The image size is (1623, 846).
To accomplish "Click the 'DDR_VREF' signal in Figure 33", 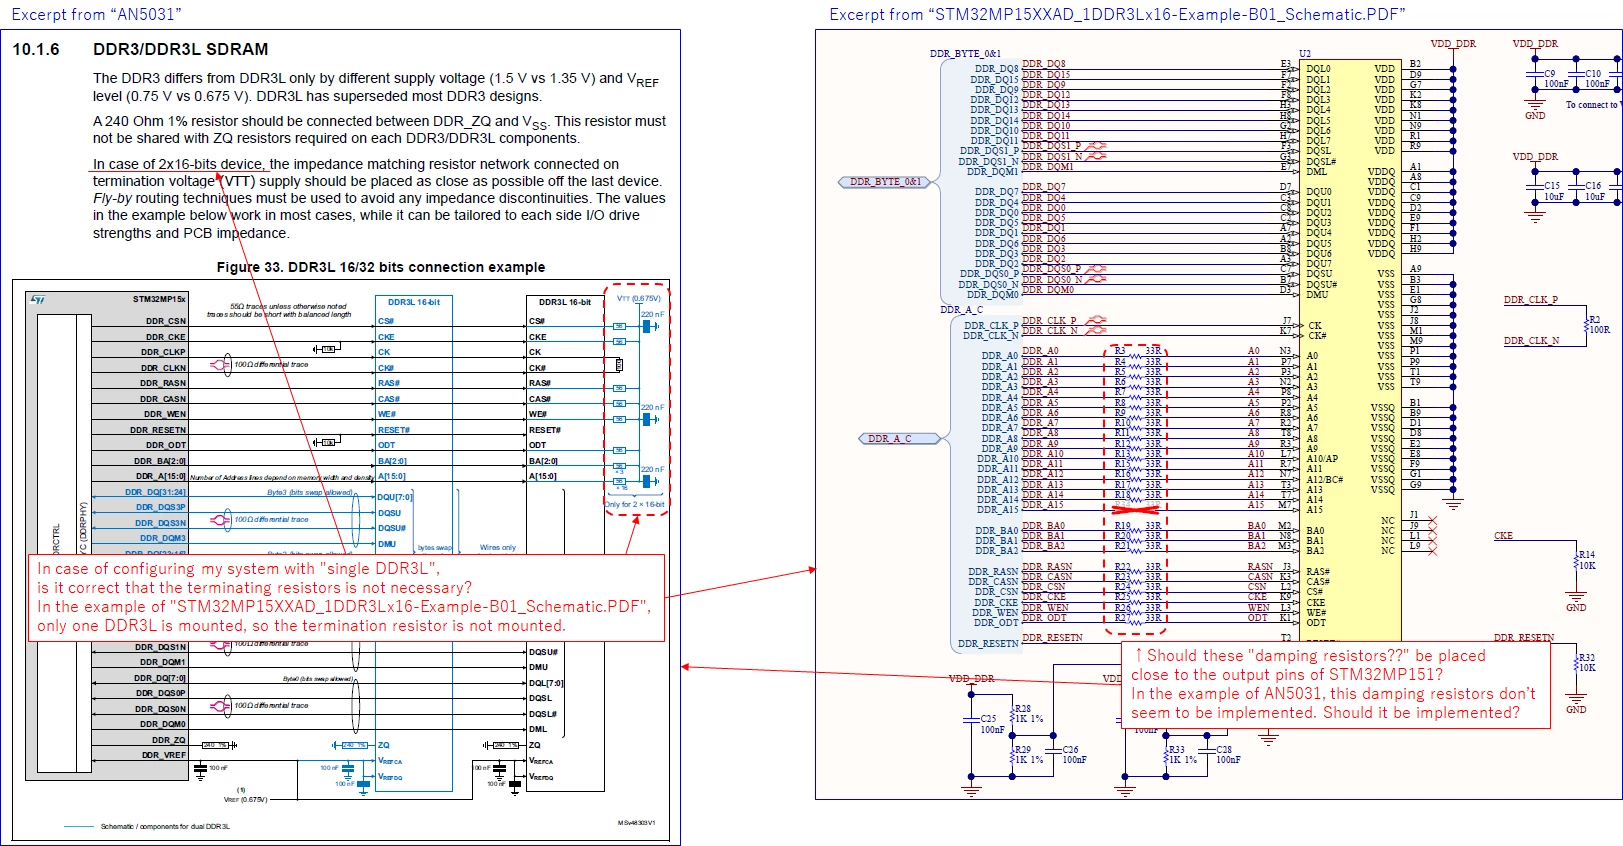I will coord(164,755).
